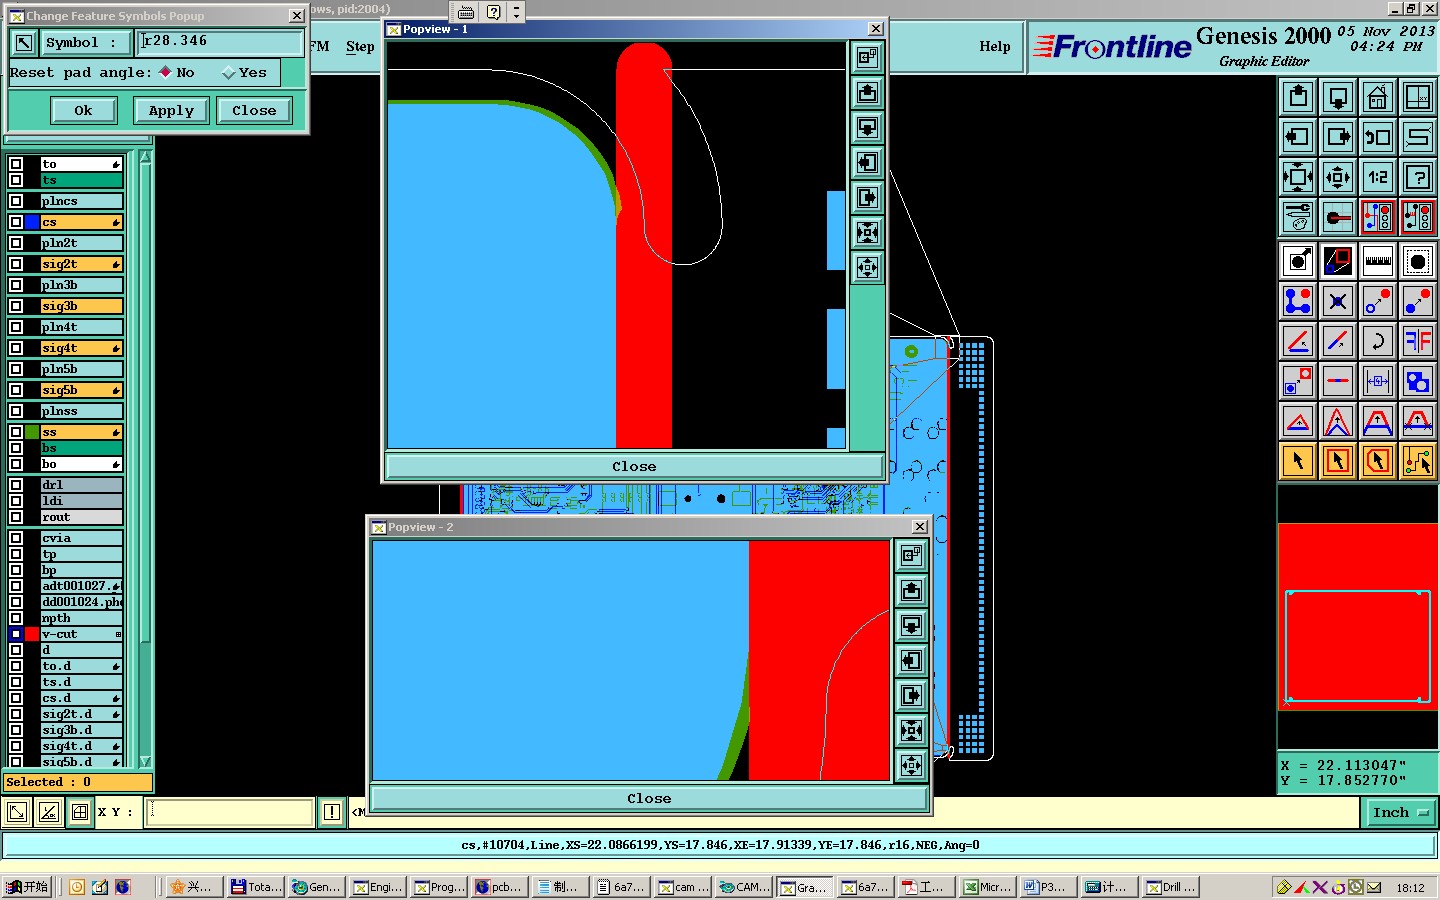
Task: Click the pan right view icon in right toolbar
Action: point(1338,137)
